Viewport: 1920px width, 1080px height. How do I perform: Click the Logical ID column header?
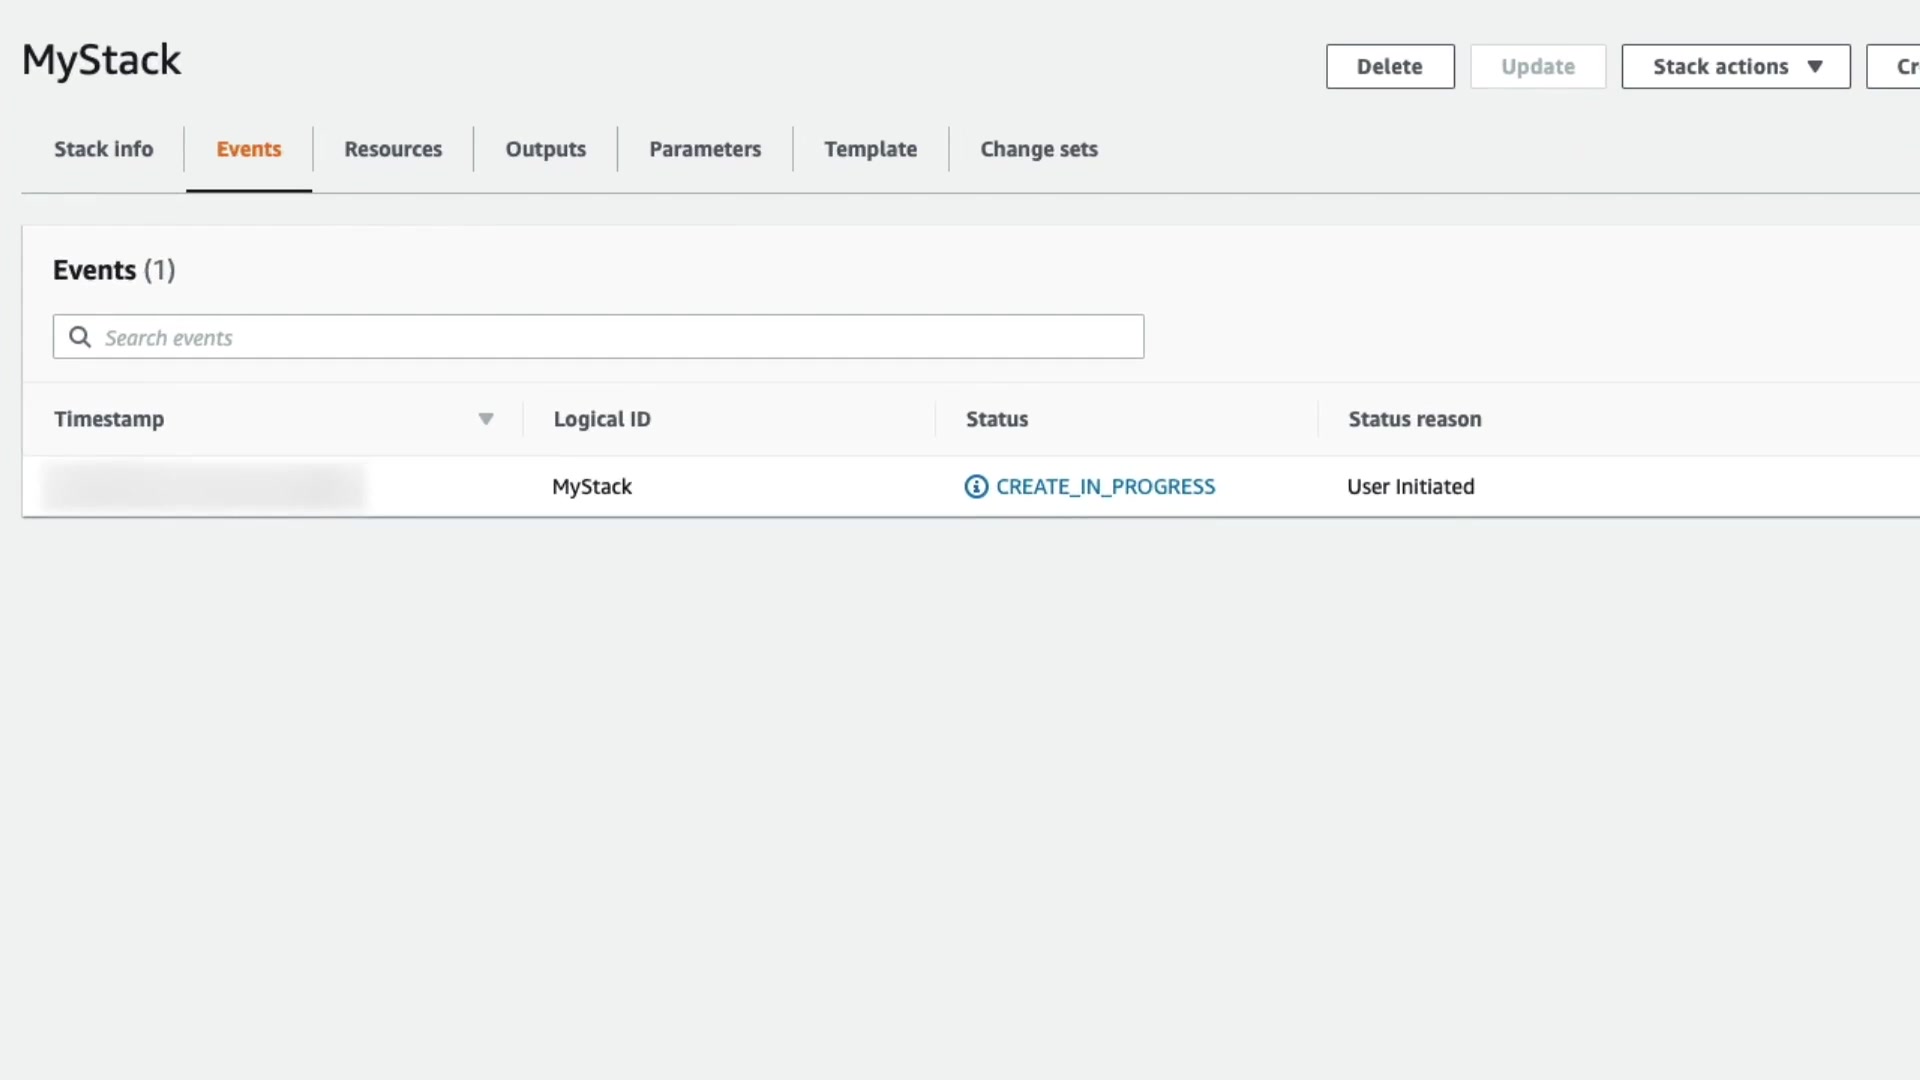602,419
